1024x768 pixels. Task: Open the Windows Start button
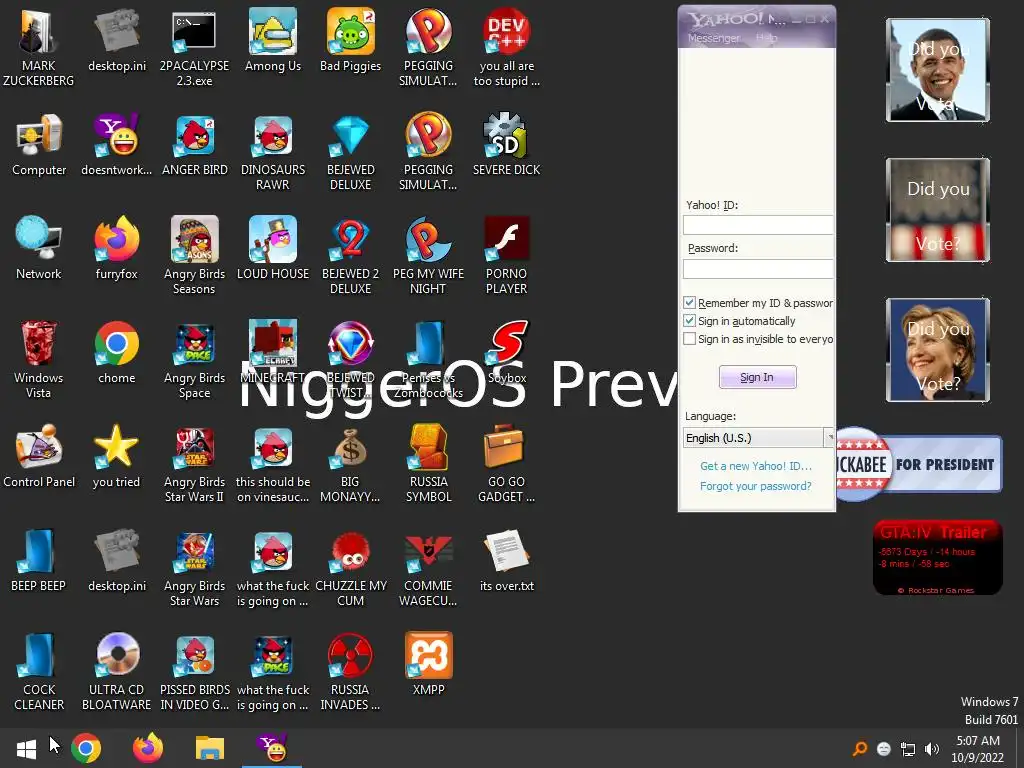[x=26, y=748]
